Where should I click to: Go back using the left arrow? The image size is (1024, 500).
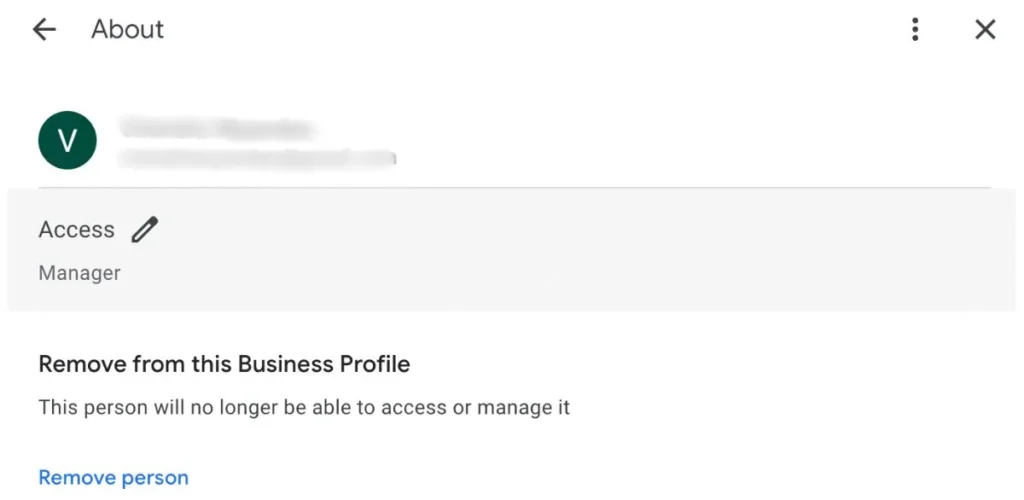pyautogui.click(x=44, y=29)
